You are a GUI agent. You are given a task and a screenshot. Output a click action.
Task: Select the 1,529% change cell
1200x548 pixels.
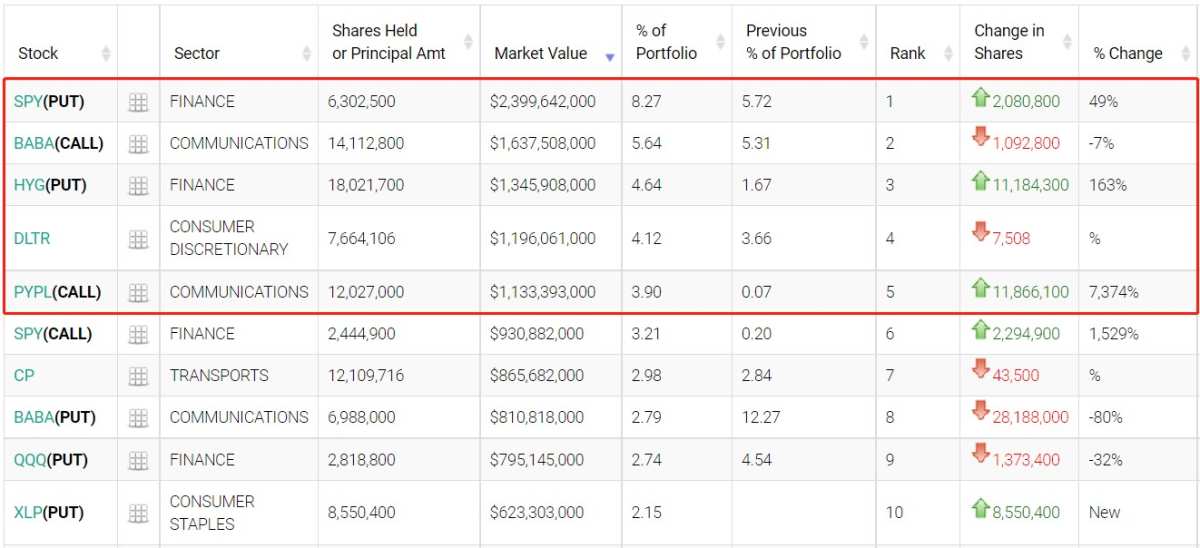[1114, 334]
